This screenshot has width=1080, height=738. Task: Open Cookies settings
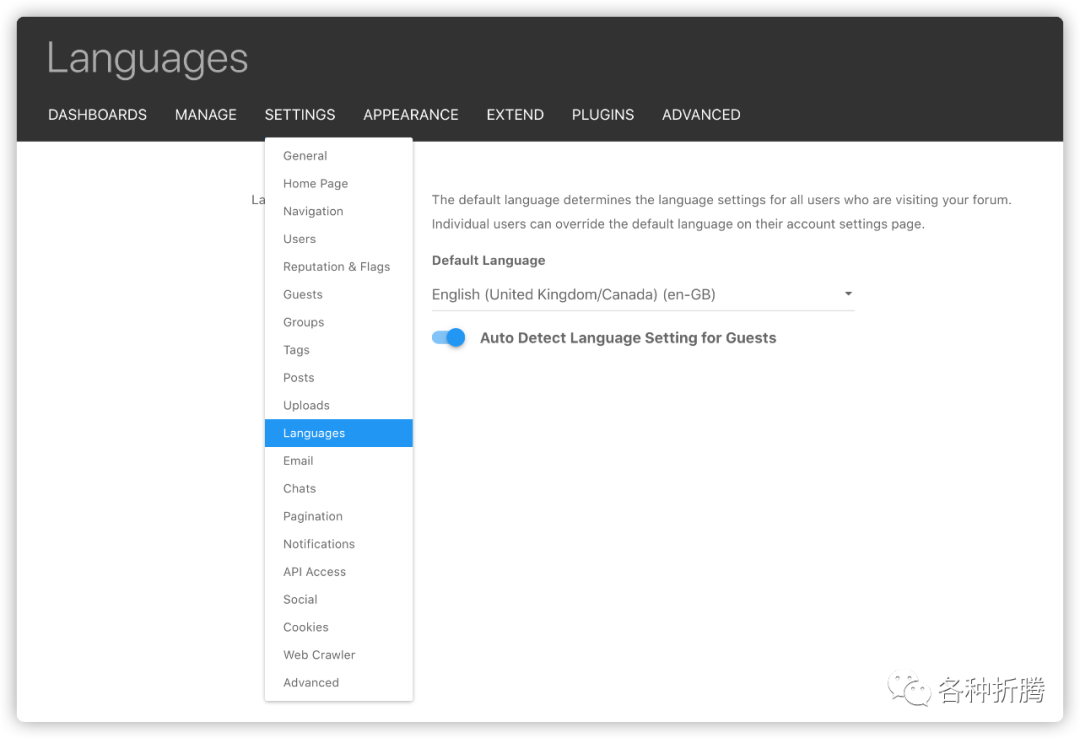pyautogui.click(x=339, y=627)
